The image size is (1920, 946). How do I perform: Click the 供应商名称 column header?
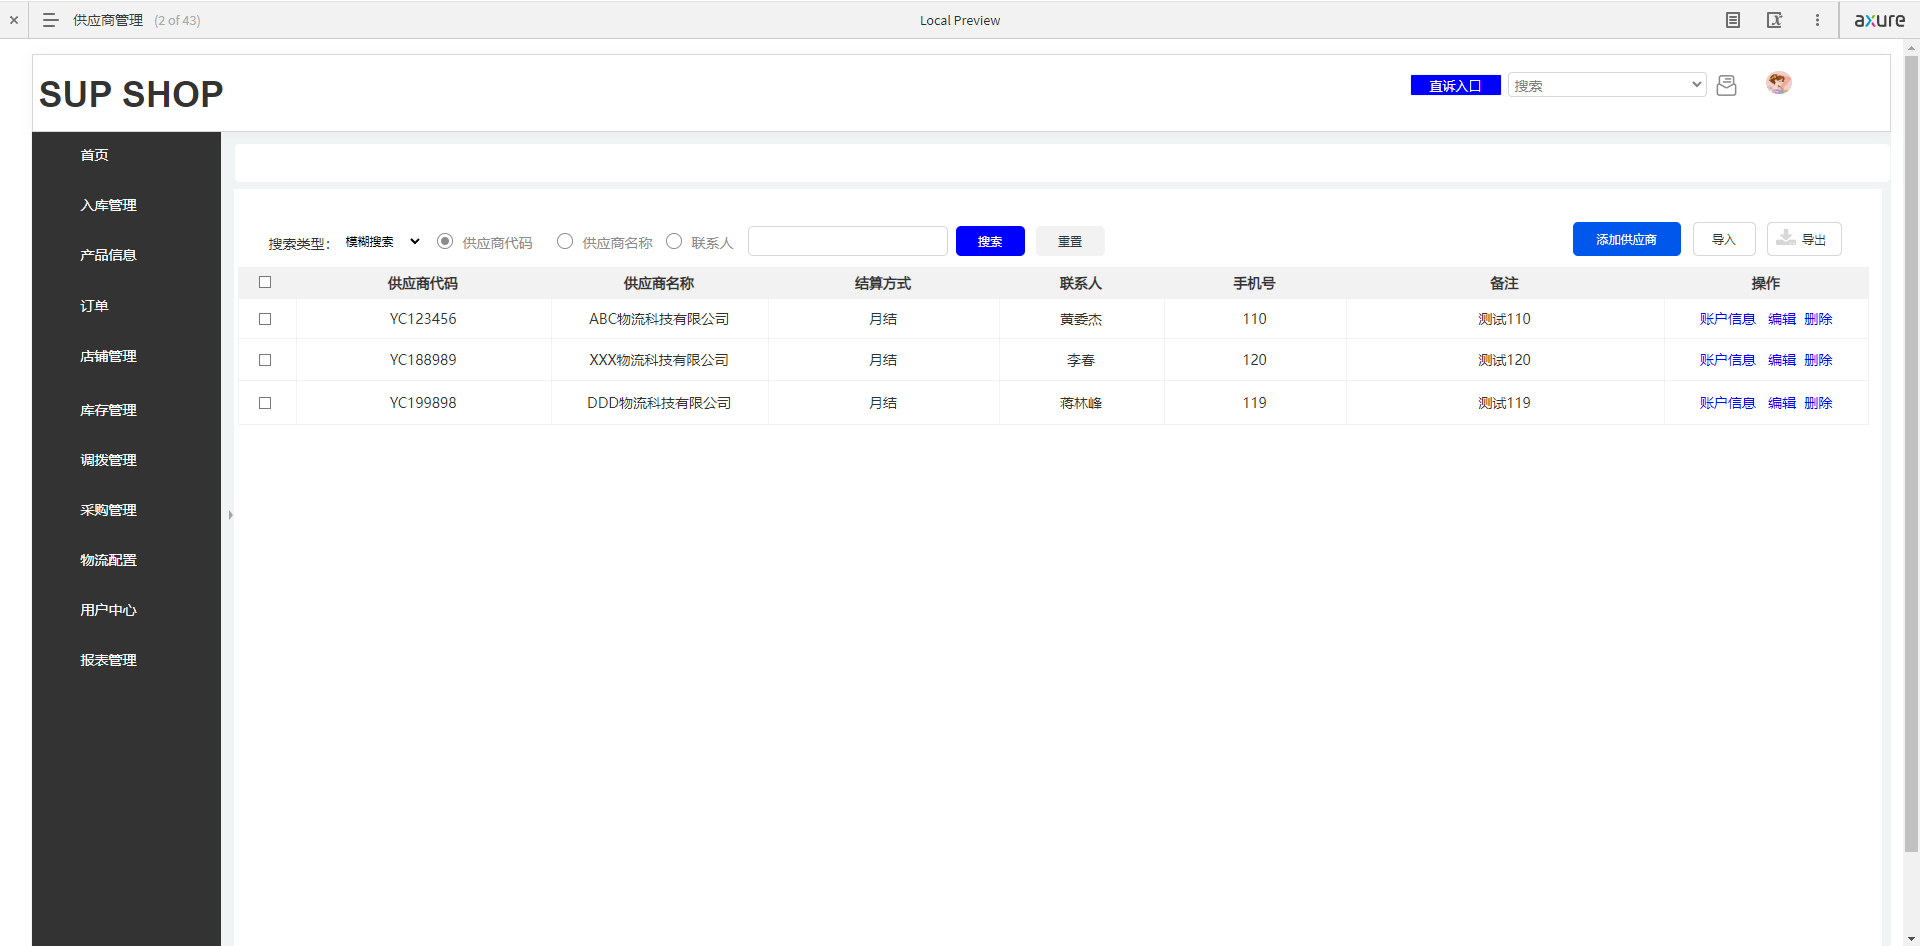[659, 283]
